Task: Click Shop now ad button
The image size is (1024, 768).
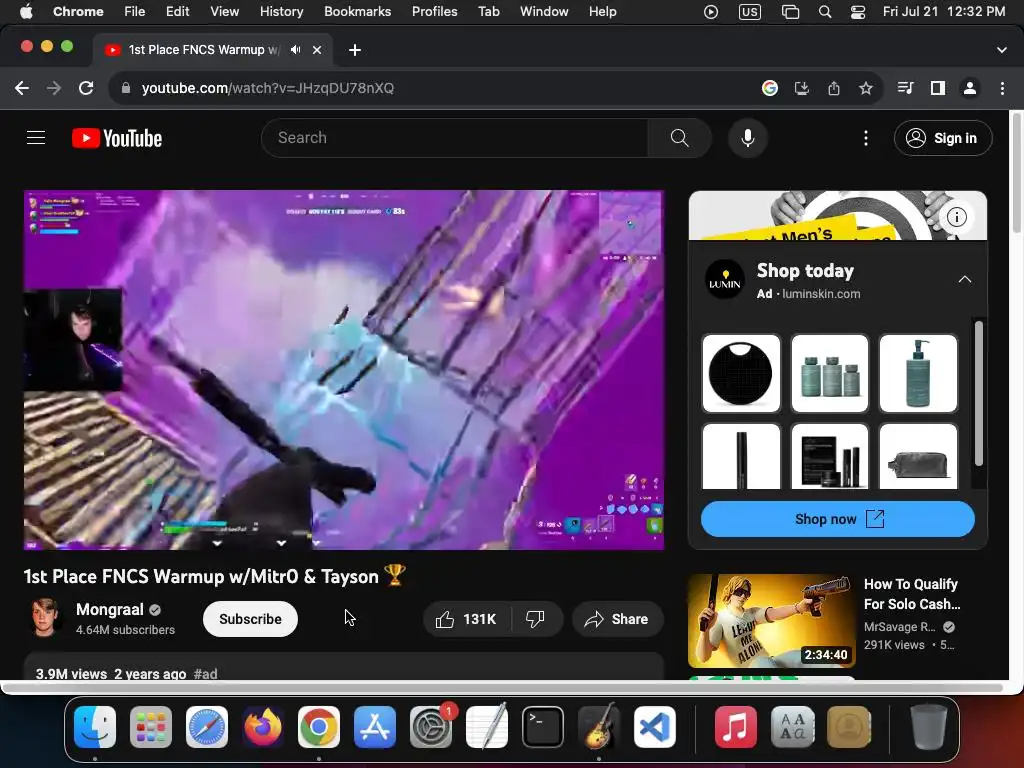Action: 838,519
